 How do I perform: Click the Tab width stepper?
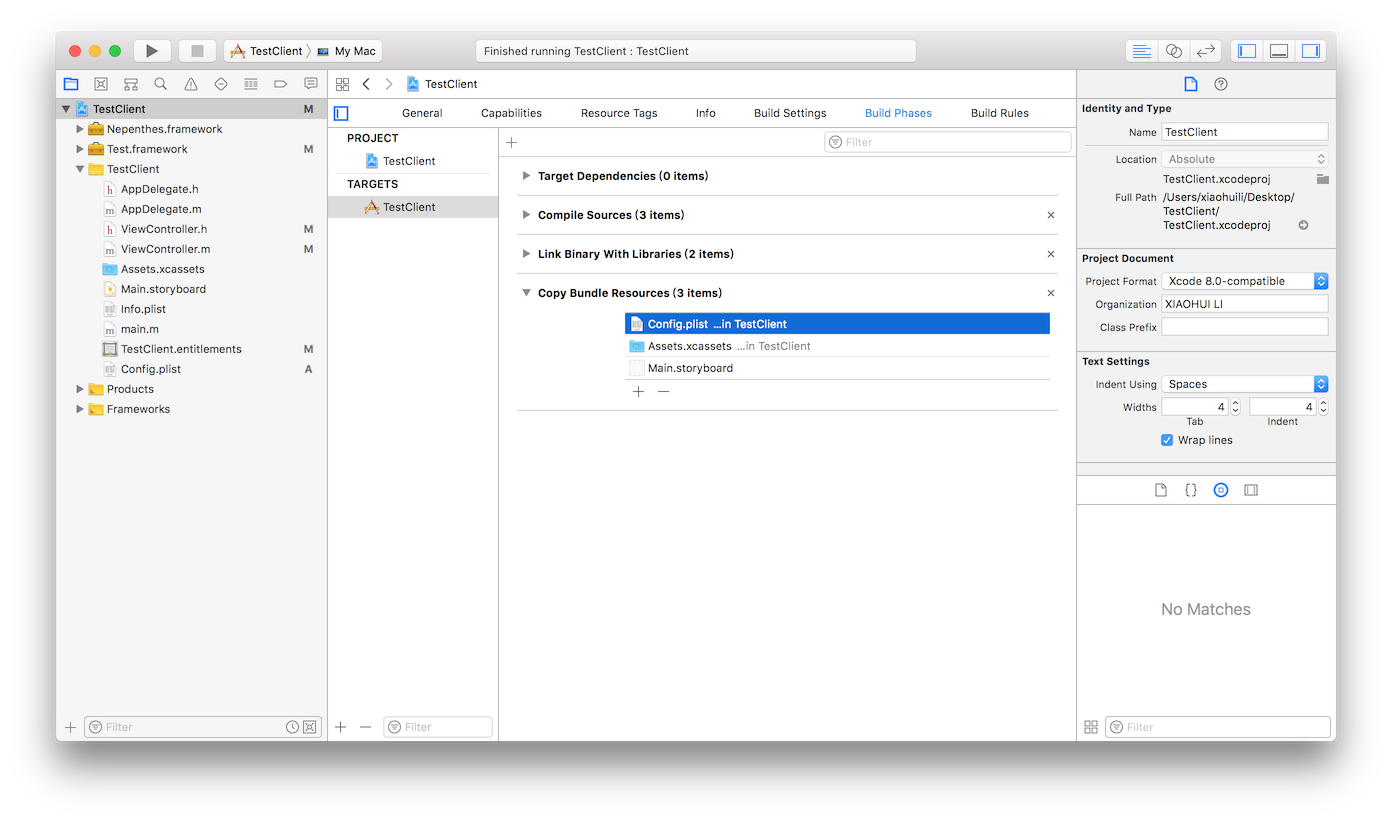[x=1235, y=407]
